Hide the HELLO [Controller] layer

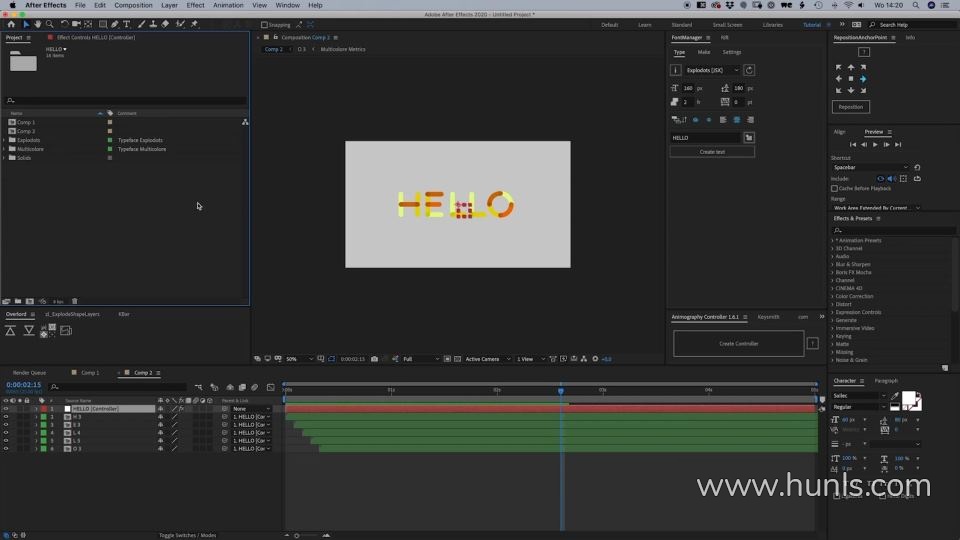[x=6, y=409]
